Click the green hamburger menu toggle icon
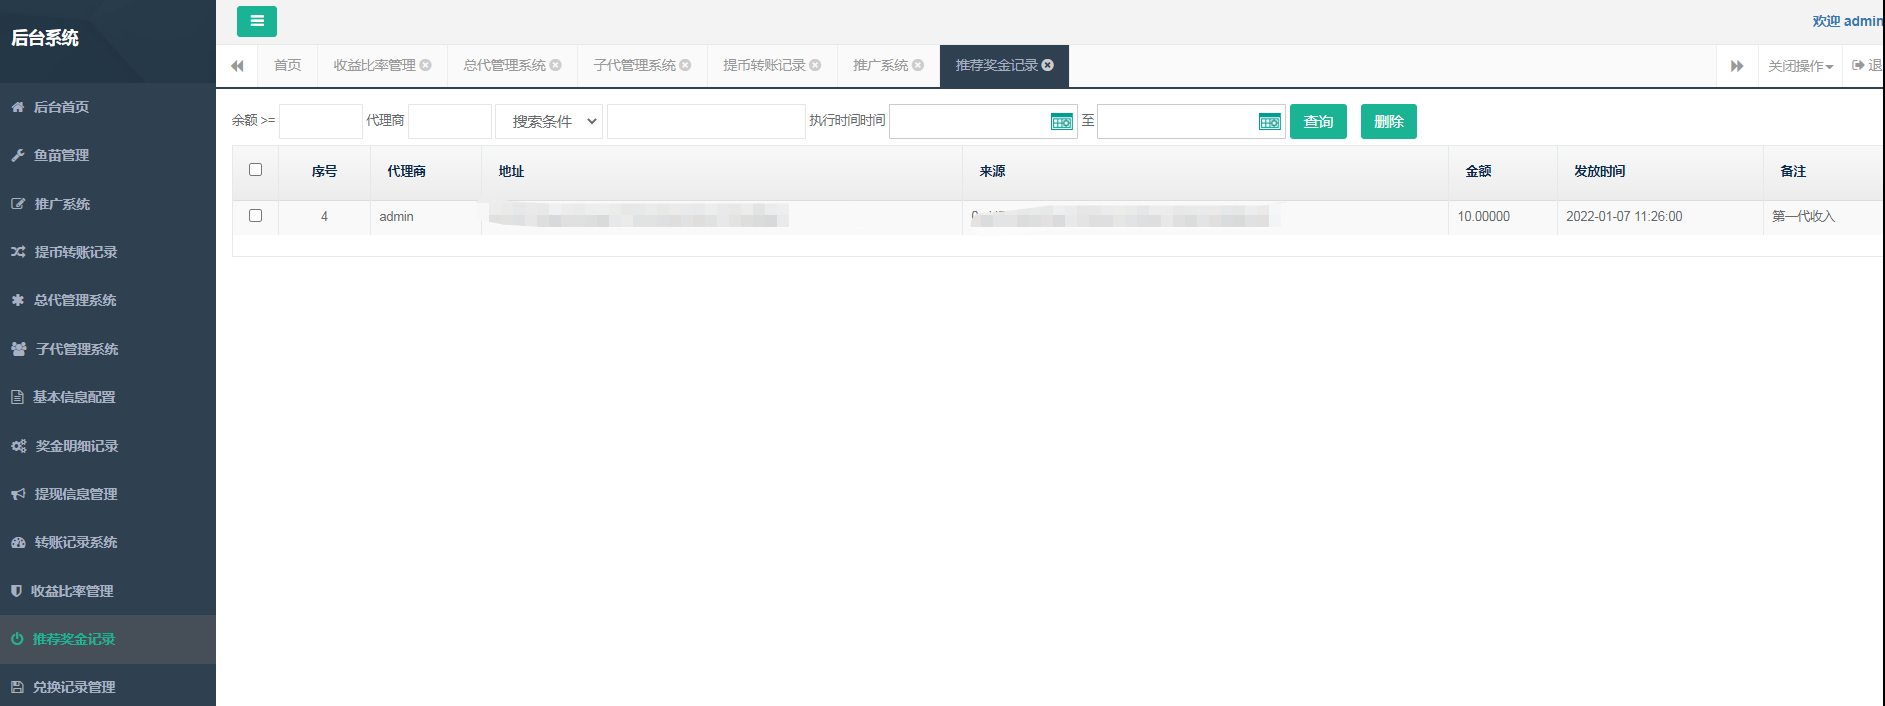The width and height of the screenshot is (1885, 706). click(257, 21)
